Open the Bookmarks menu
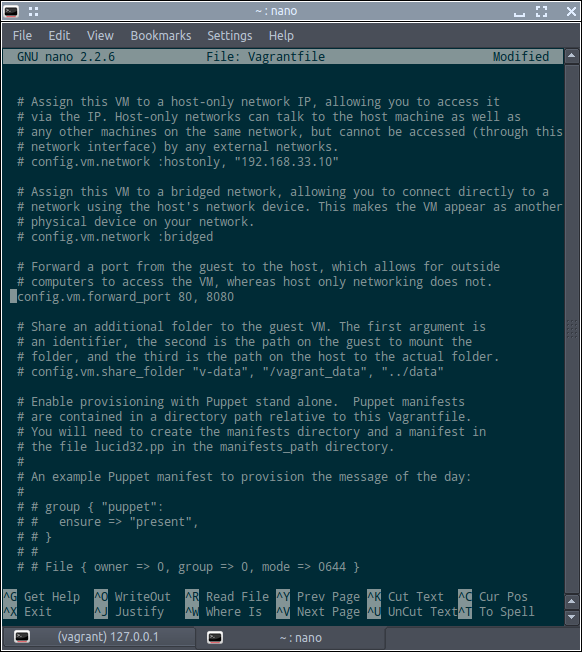The height and width of the screenshot is (652, 582). (161, 36)
